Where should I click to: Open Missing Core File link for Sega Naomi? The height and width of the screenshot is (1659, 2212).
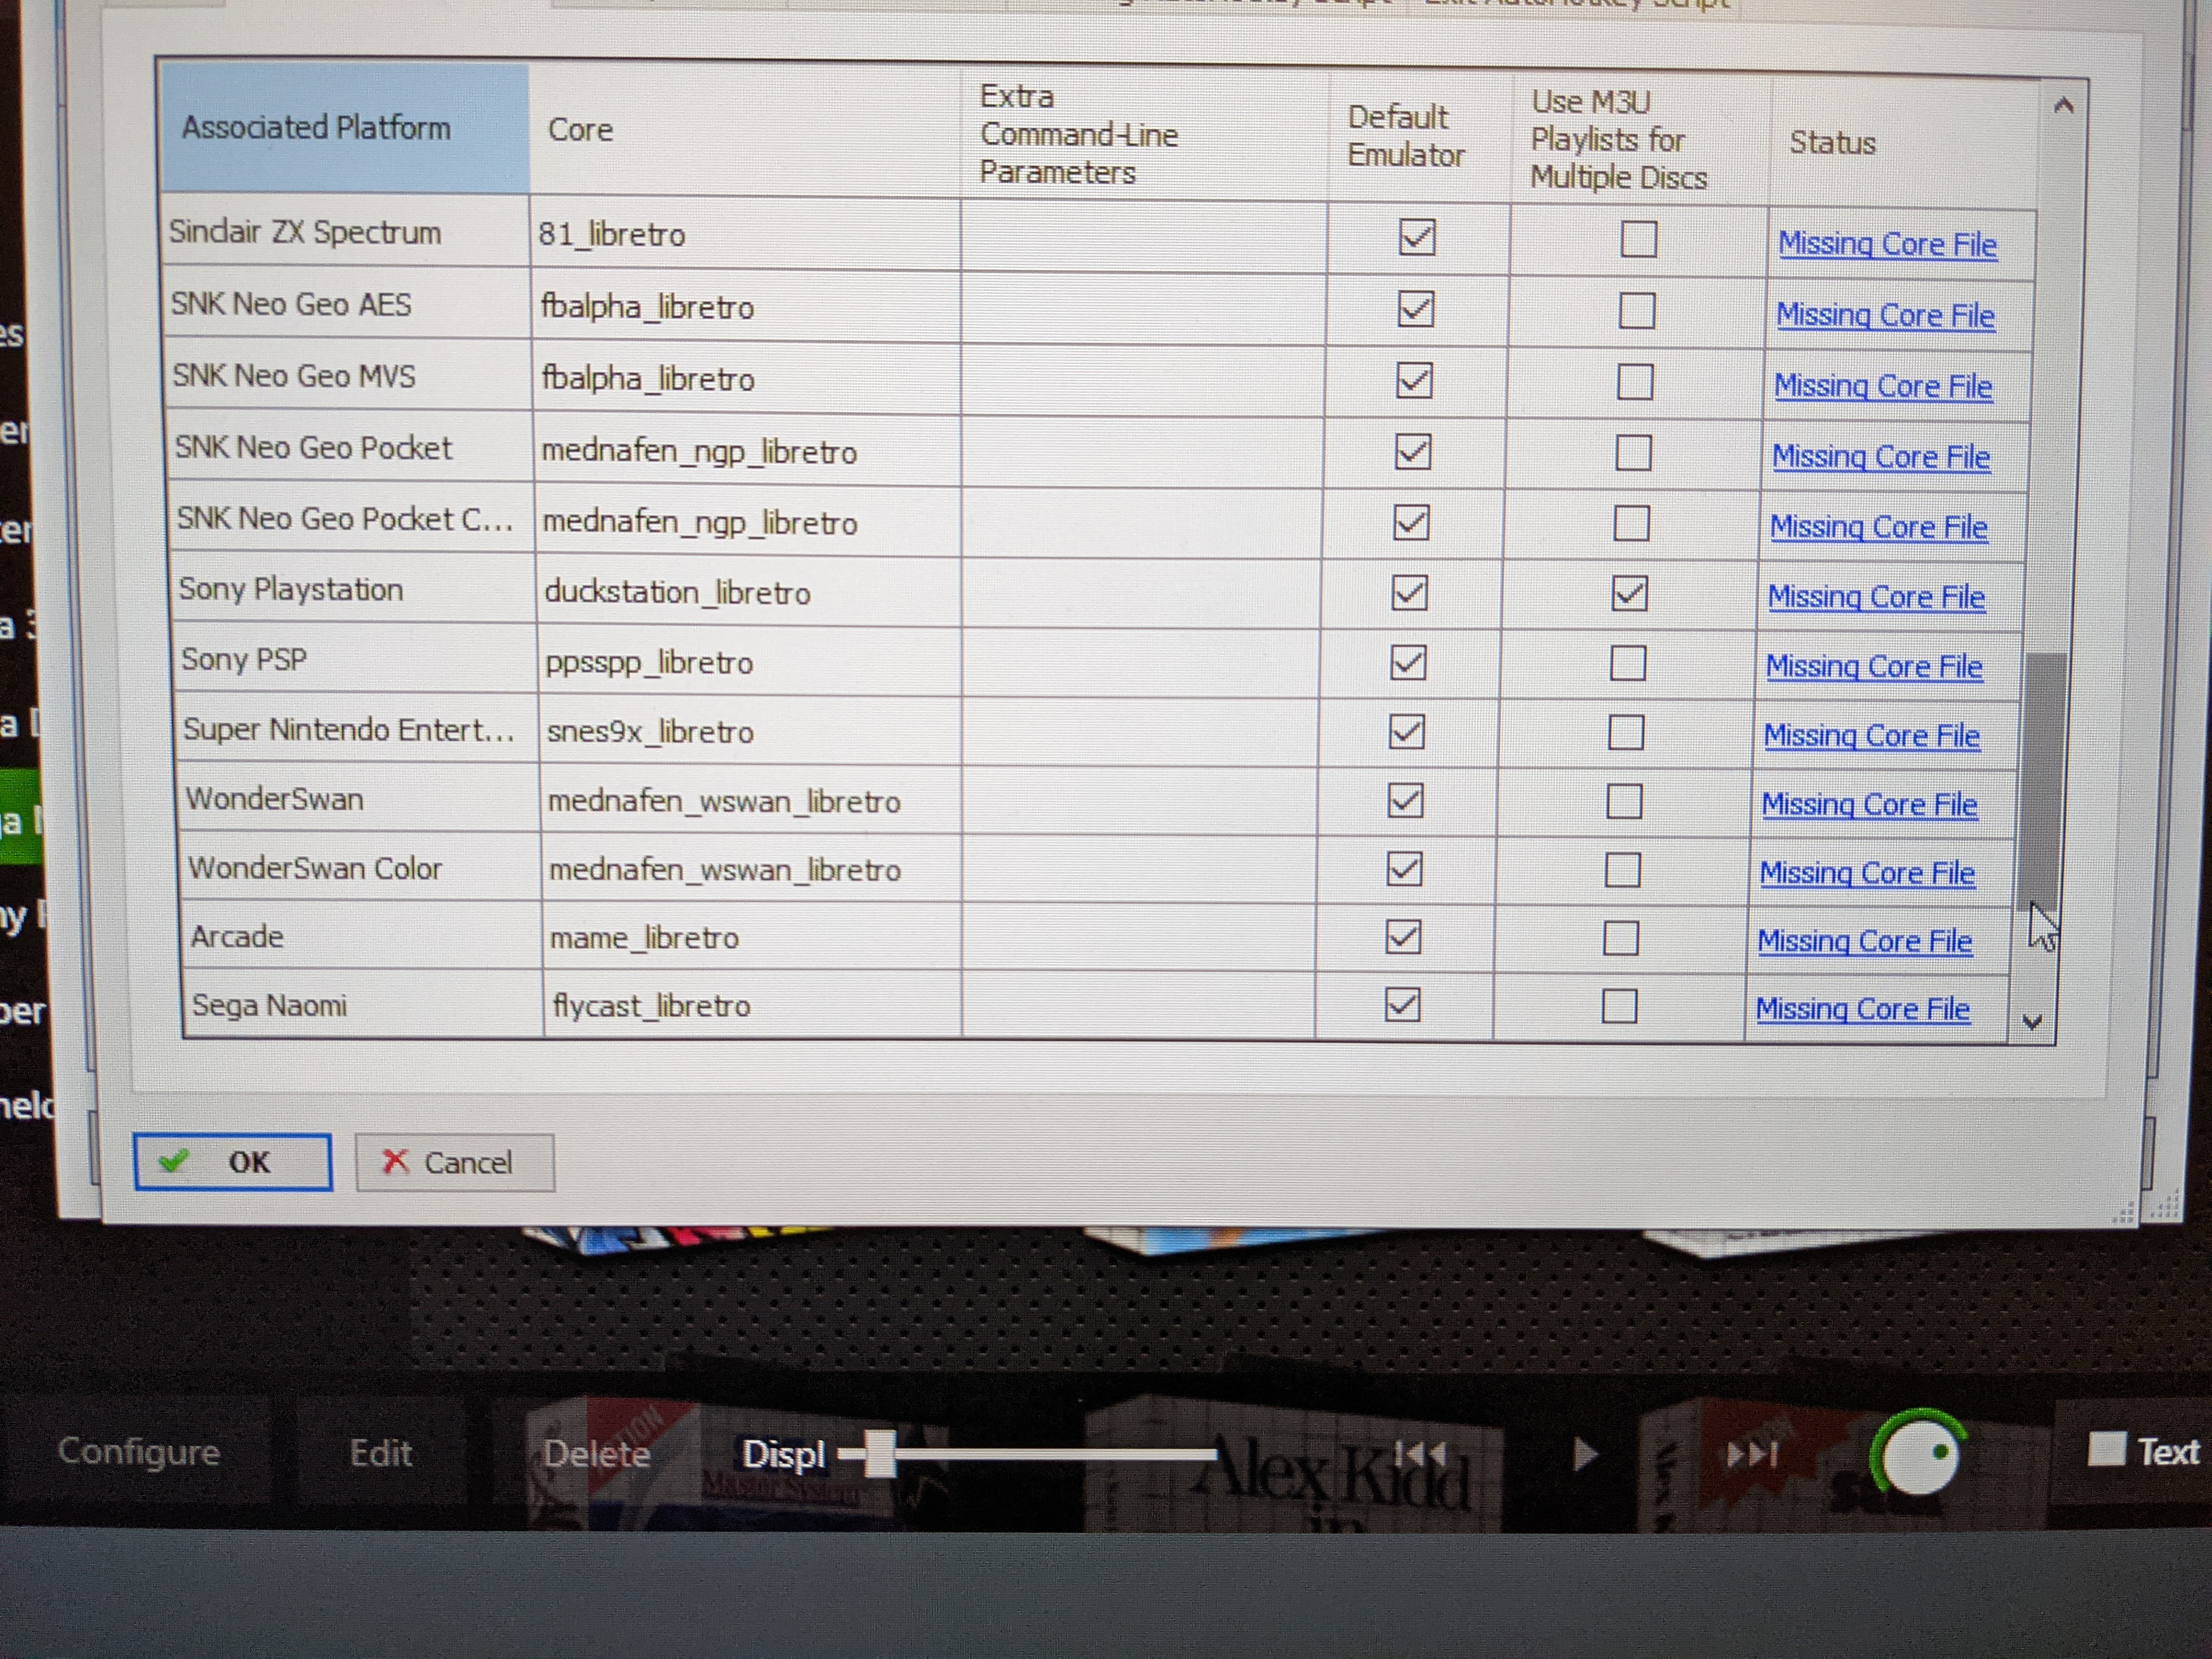1863,1009
